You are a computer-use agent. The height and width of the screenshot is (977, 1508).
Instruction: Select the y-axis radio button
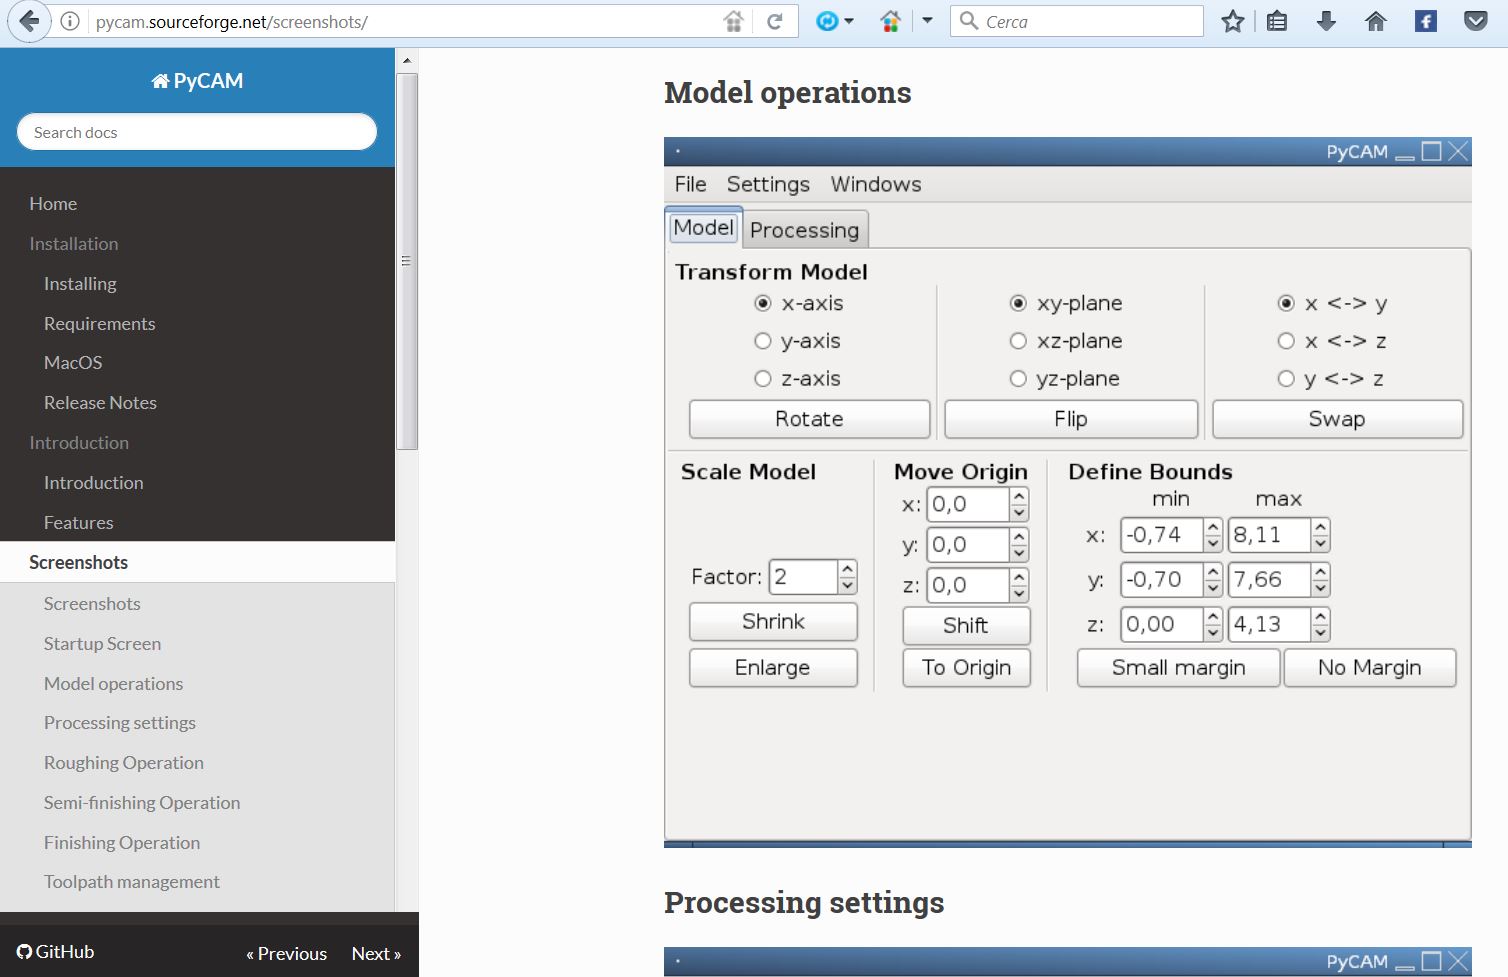click(x=763, y=341)
